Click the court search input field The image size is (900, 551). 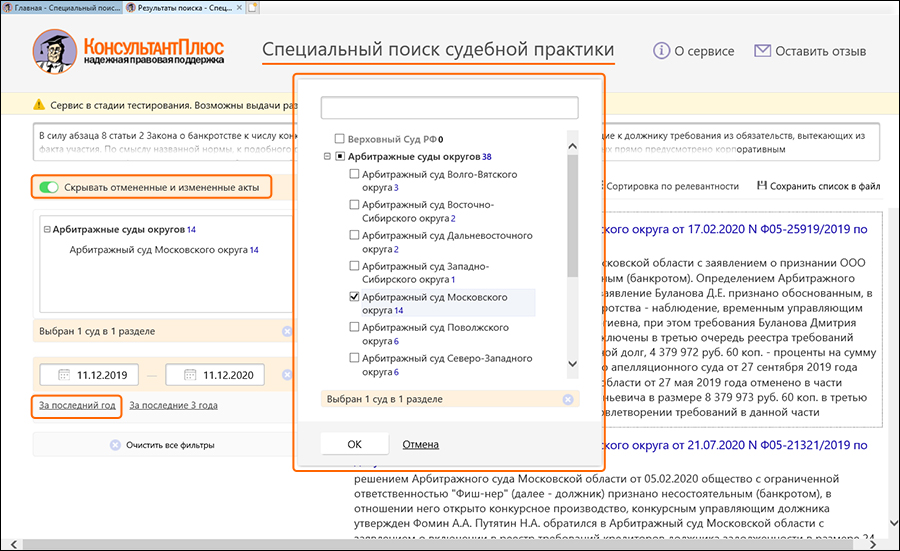(449, 108)
